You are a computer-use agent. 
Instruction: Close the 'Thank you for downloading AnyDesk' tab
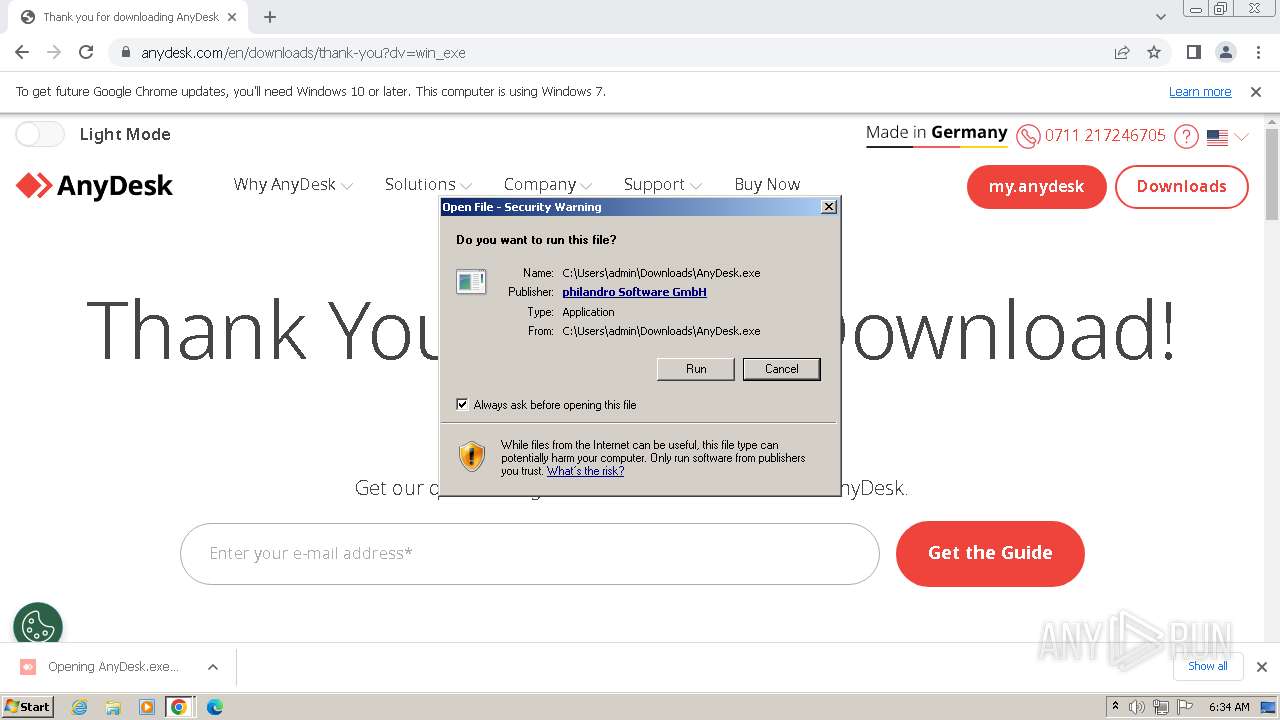click(232, 17)
